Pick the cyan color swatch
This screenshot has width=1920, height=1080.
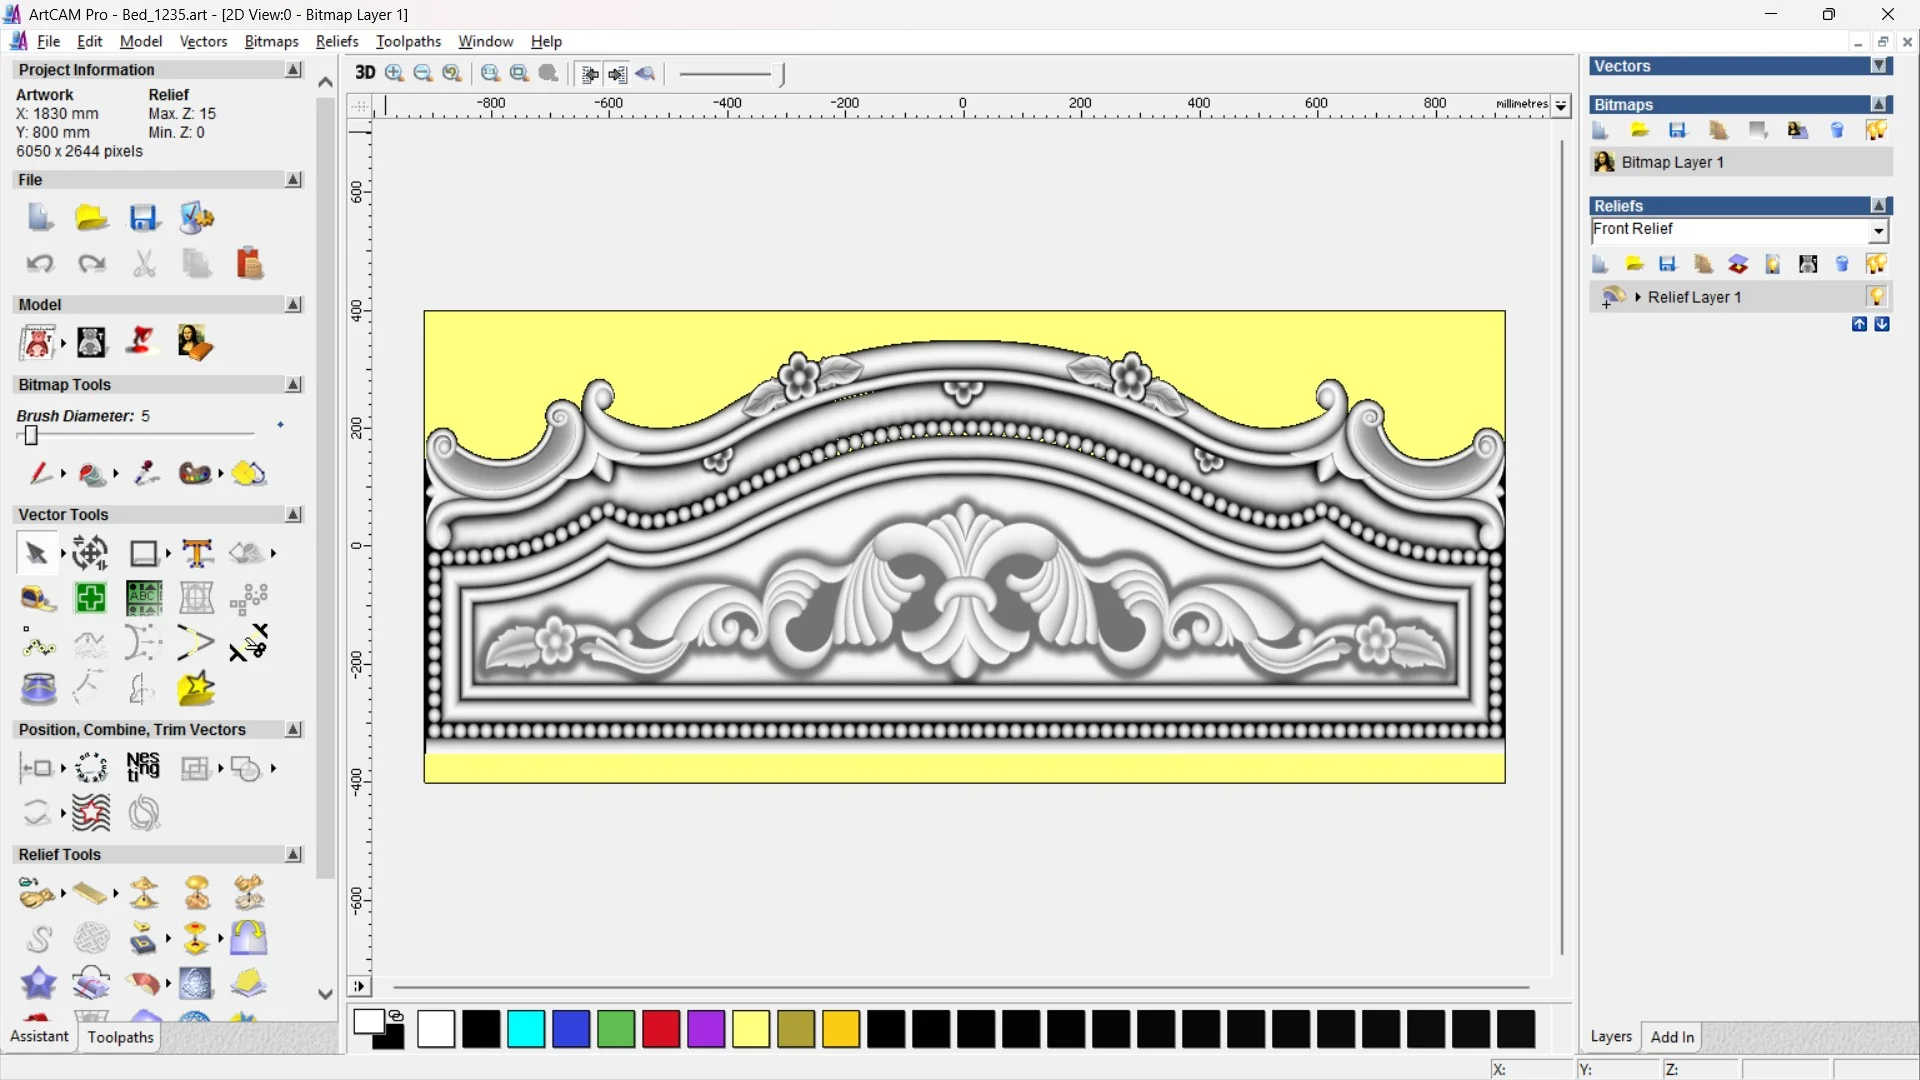pos(526,1029)
